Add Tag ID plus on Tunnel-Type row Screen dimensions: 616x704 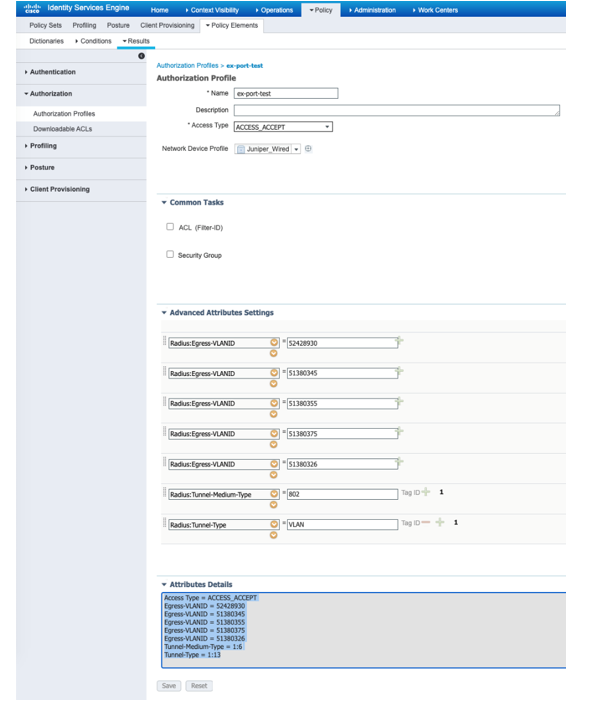tap(440, 522)
